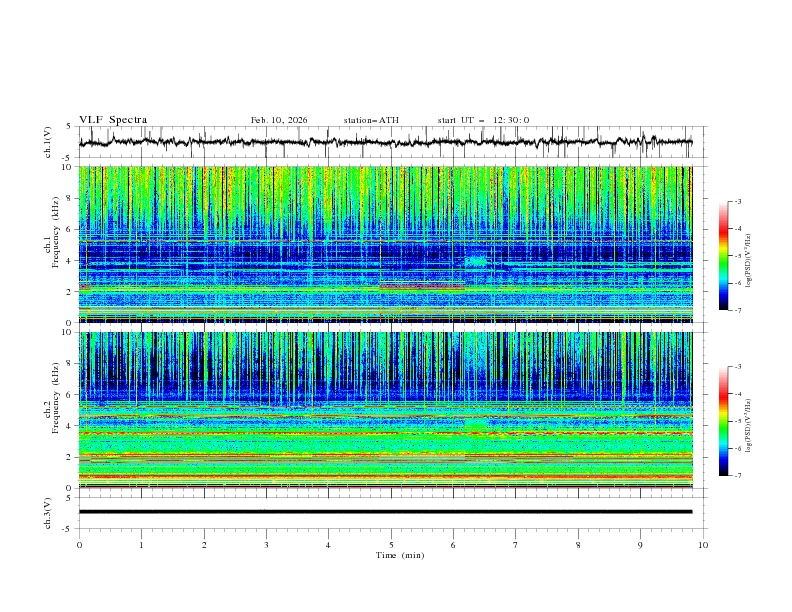Click the time axis tick label "1"
The image size is (792, 612).
141,545
